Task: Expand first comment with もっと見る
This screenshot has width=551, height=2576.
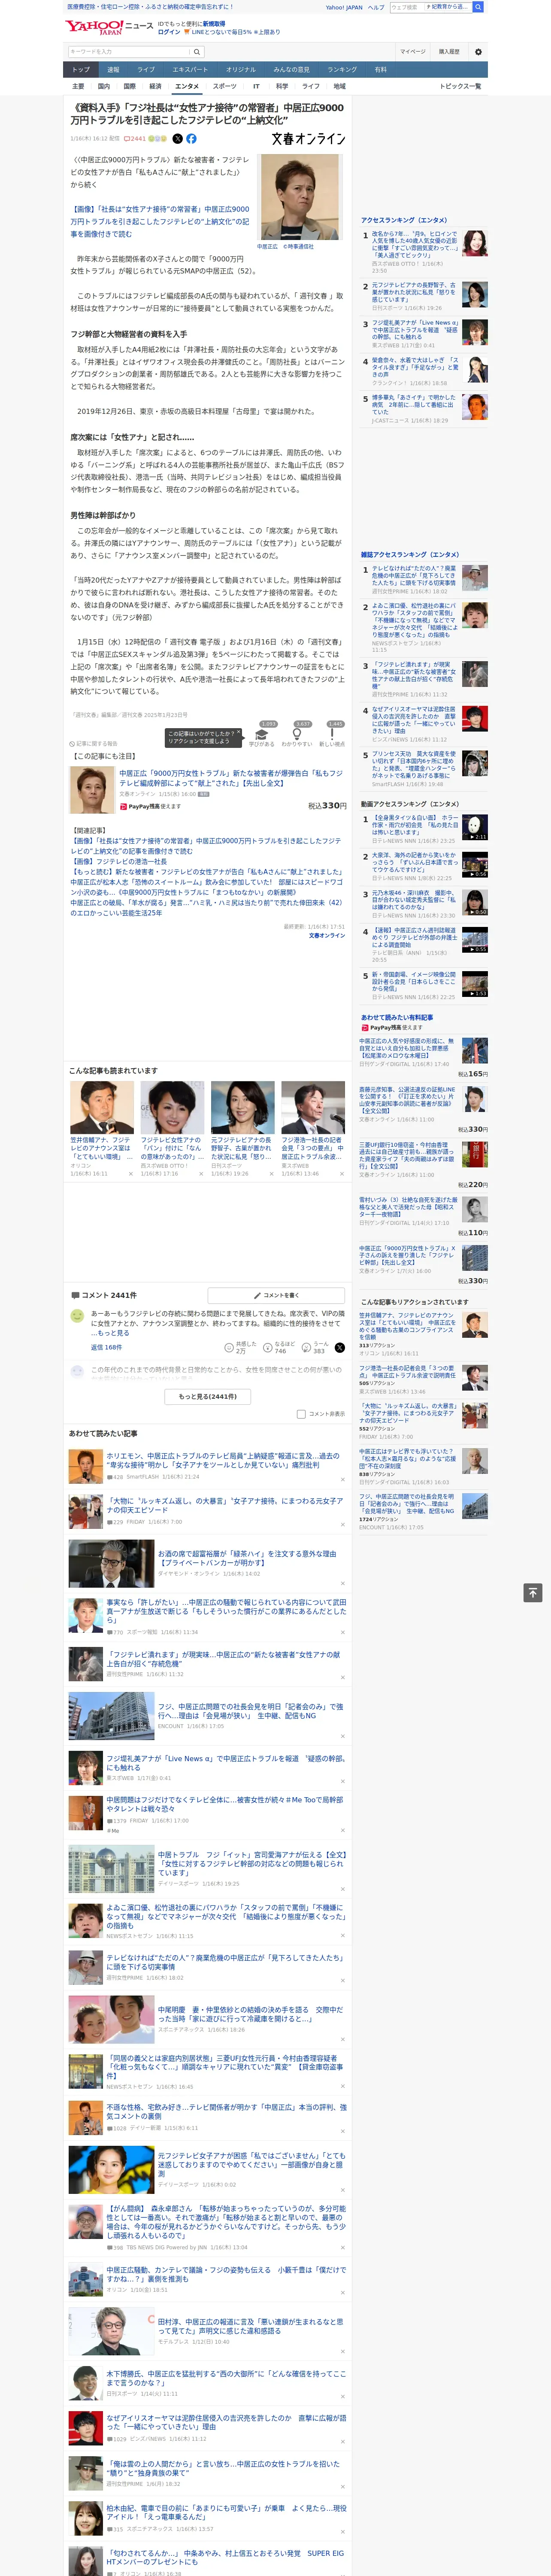Action: point(113,1333)
